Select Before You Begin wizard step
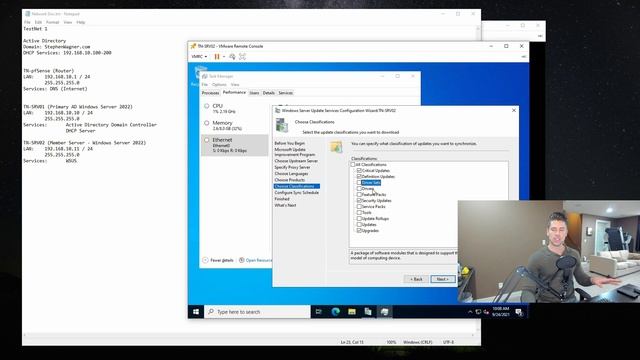Image resolution: width=640 pixels, height=360 pixels. 289,143
